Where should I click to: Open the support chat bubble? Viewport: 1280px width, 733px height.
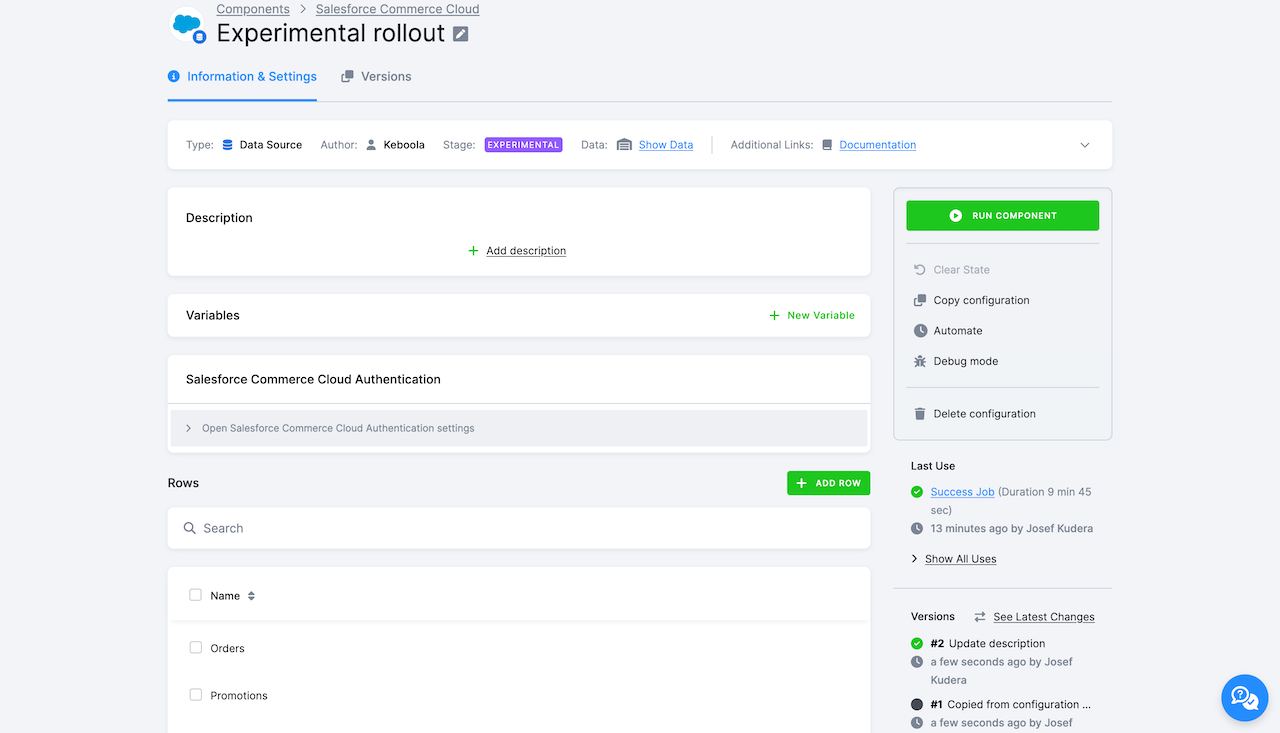pos(1244,697)
